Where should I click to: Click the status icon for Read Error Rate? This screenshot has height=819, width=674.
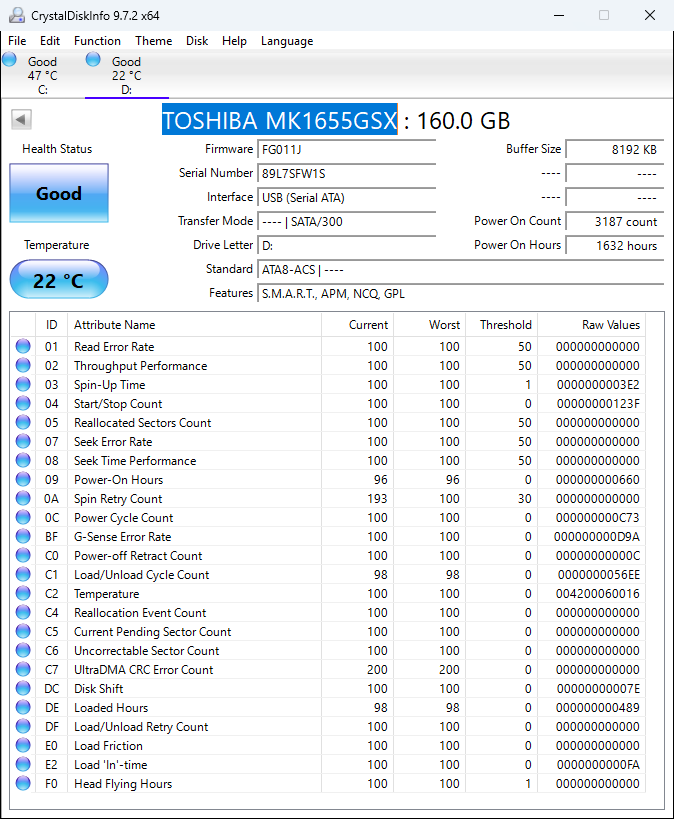pos(23,346)
